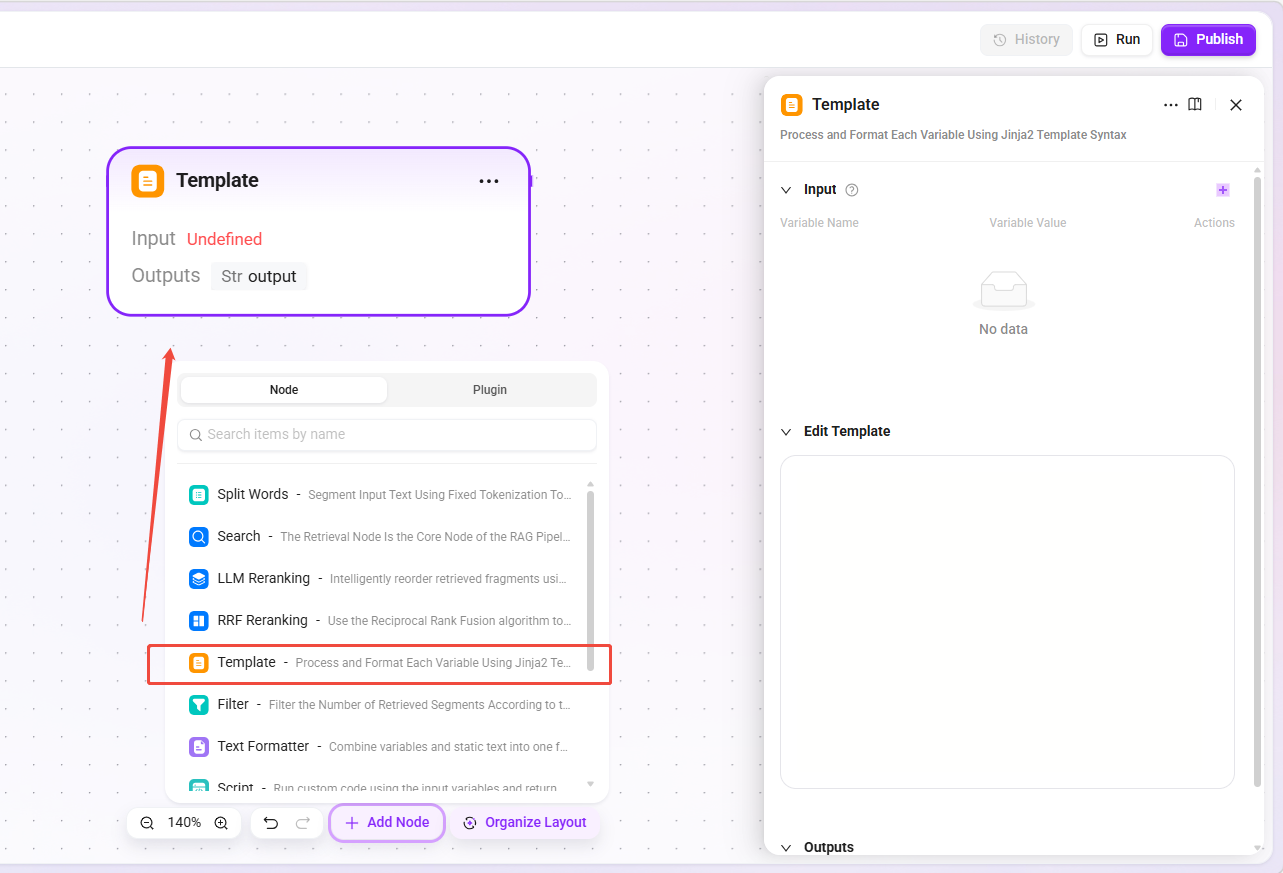This screenshot has width=1283, height=873.
Task: Select Filter from node list
Action: [381, 705]
